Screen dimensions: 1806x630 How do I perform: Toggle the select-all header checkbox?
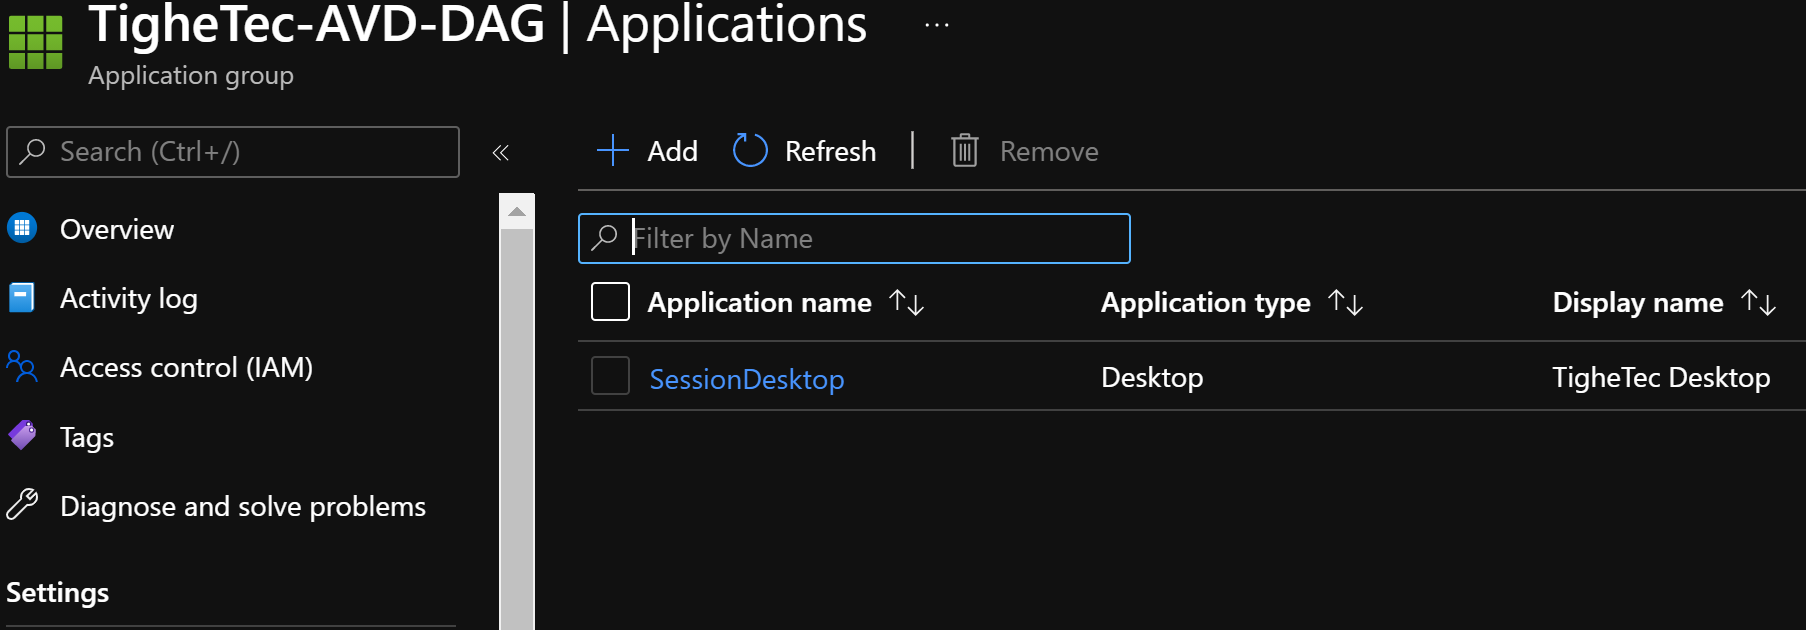610,302
